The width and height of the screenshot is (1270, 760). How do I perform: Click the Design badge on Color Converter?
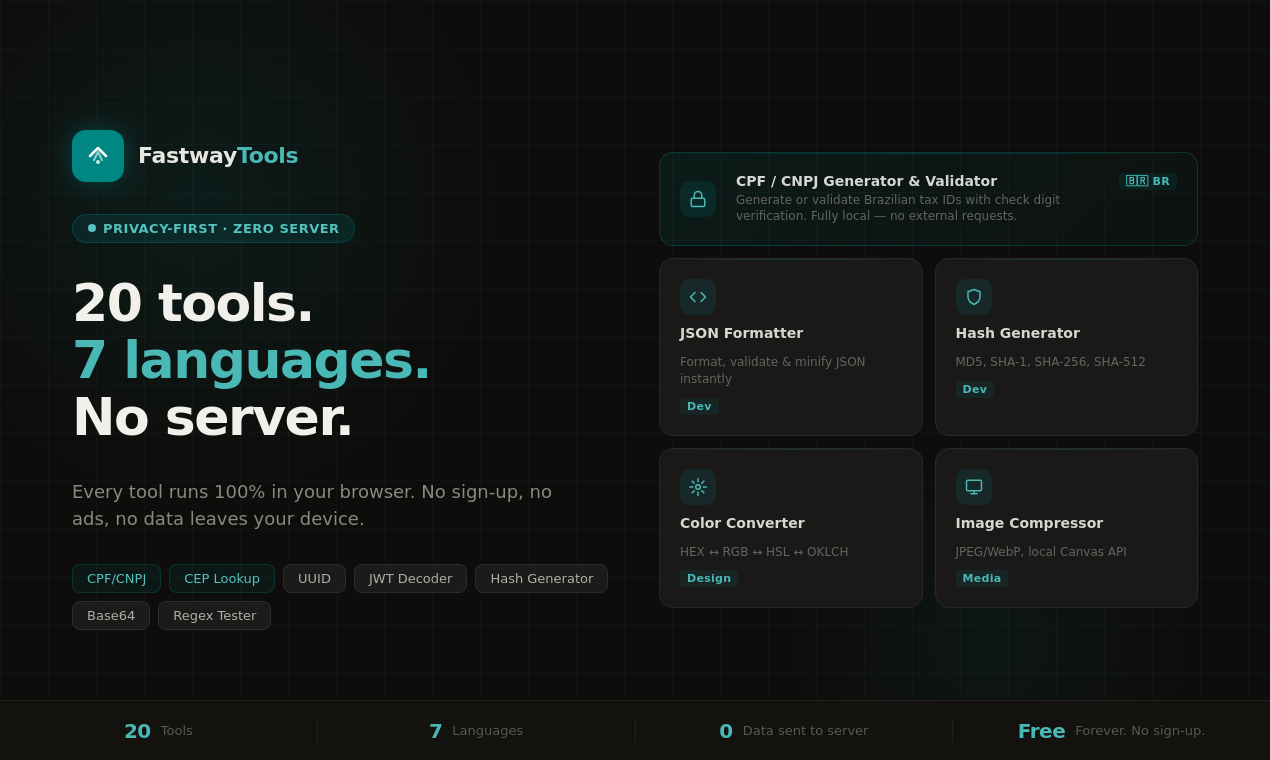[708, 578]
